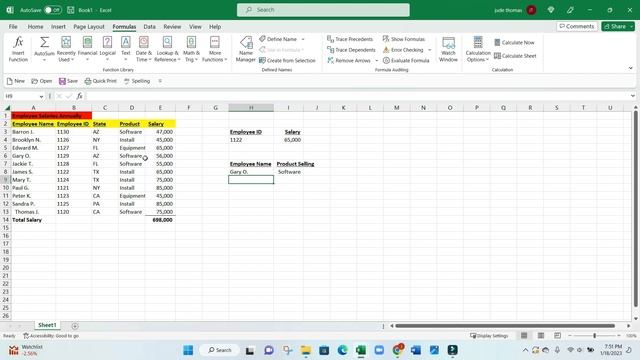Click the New workbook shortcut

point(16,81)
